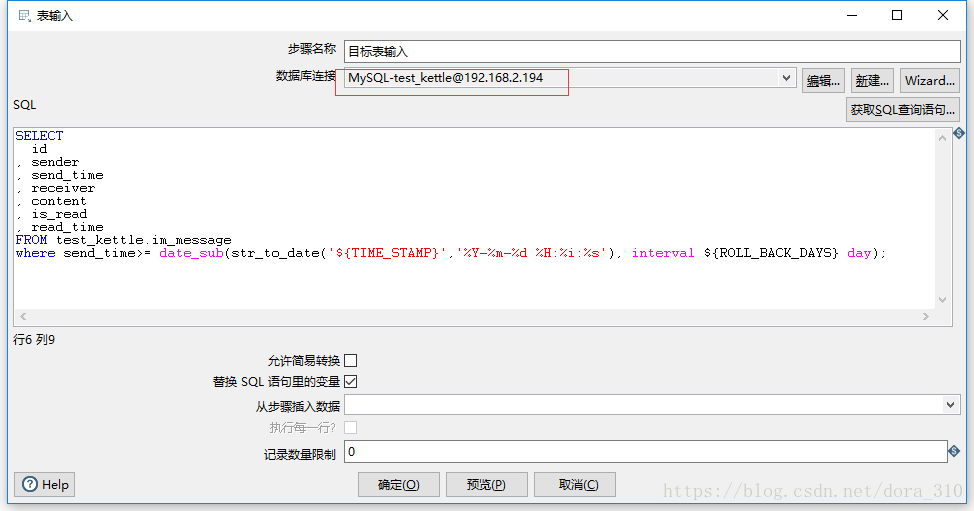Image resolution: width=974 pixels, height=511 pixels.
Task: Click the horizontal scrollbar left arrow
Action: point(23,317)
